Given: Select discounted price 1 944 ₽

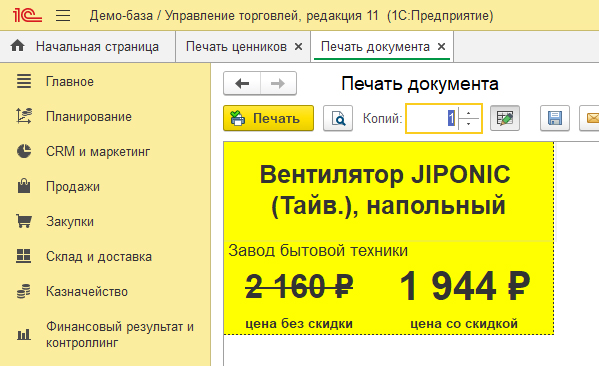Looking at the screenshot, I should coord(465,286).
